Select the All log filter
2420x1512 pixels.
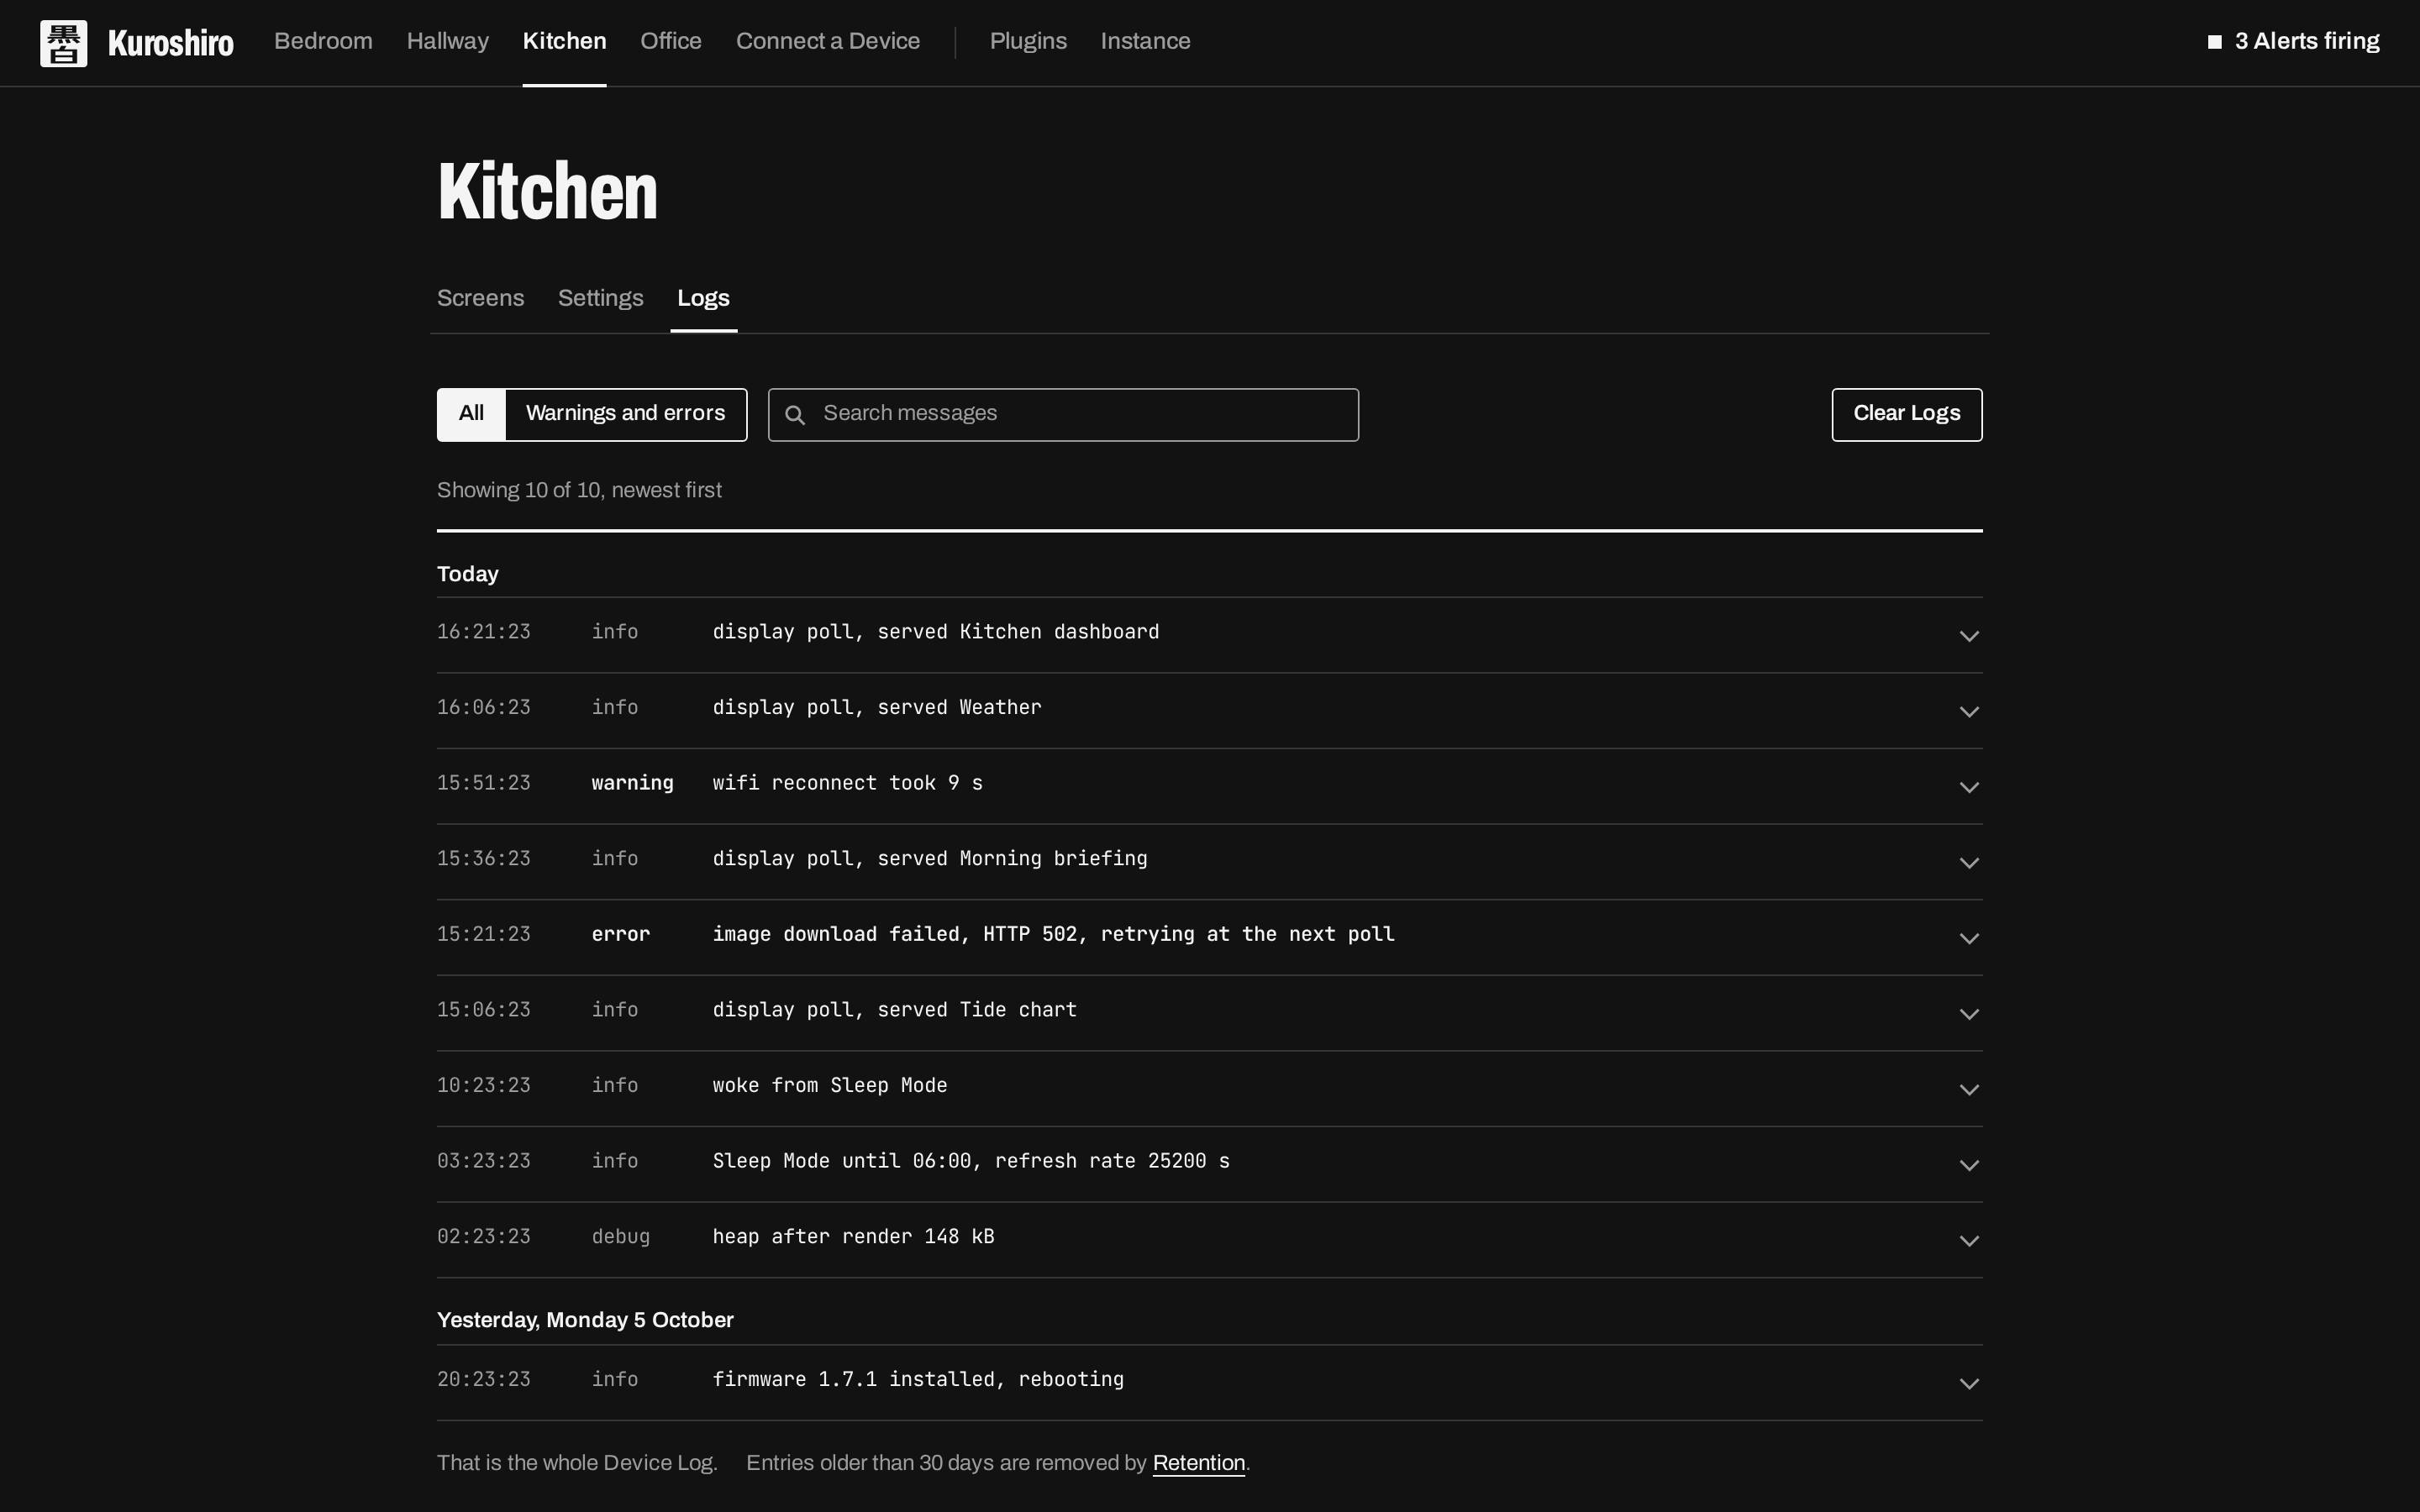coord(471,414)
